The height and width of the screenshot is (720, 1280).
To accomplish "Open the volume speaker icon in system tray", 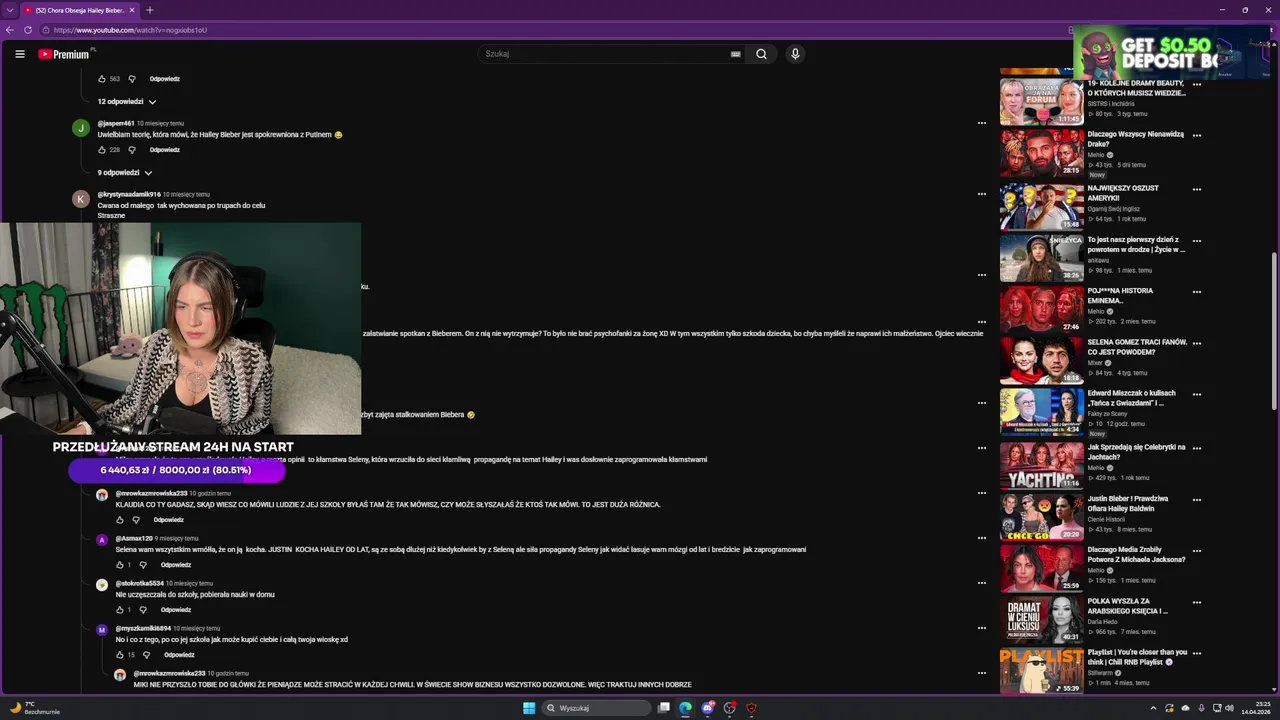I will click(x=1229, y=708).
